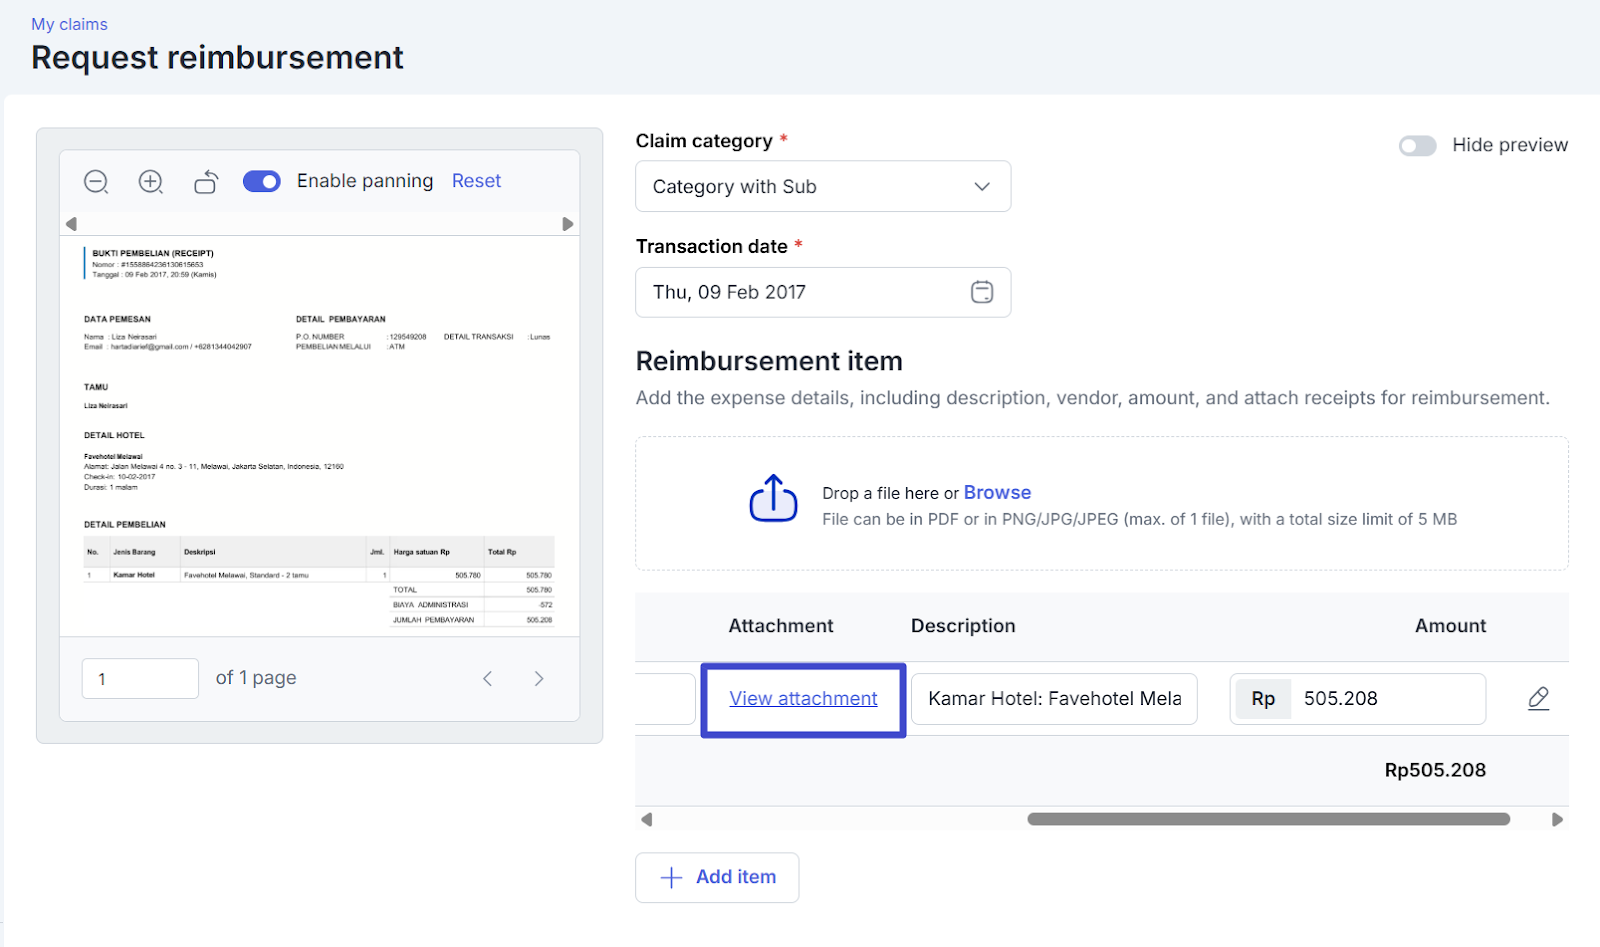Disable the Enable panning toggle
1600x947 pixels.
[x=262, y=181]
